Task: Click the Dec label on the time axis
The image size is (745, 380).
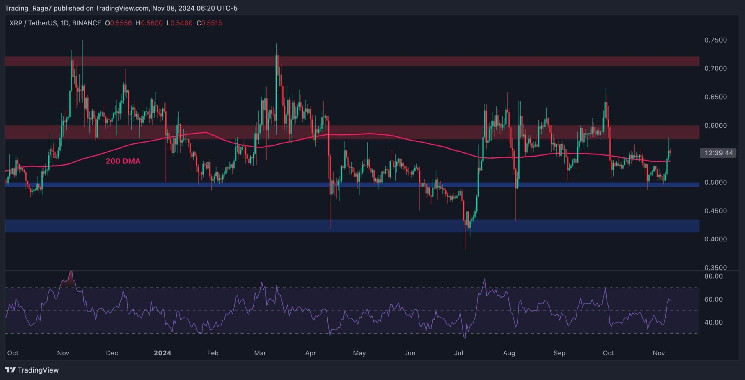Action: [112, 353]
